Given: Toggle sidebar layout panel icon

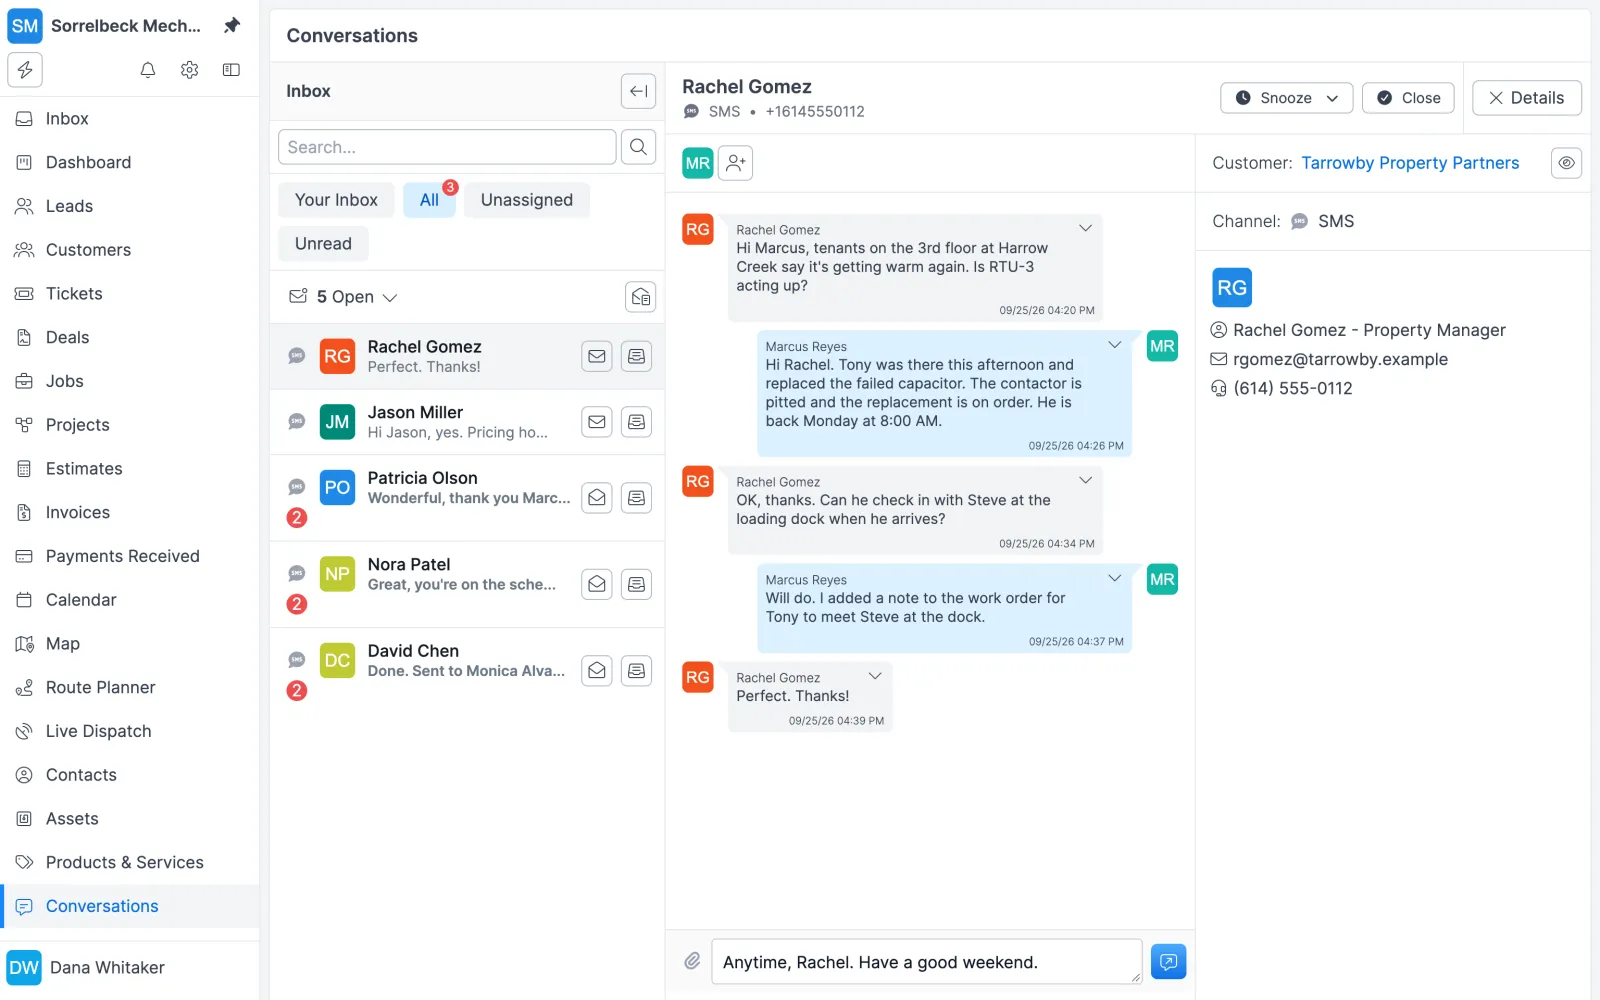Looking at the screenshot, I should [231, 70].
